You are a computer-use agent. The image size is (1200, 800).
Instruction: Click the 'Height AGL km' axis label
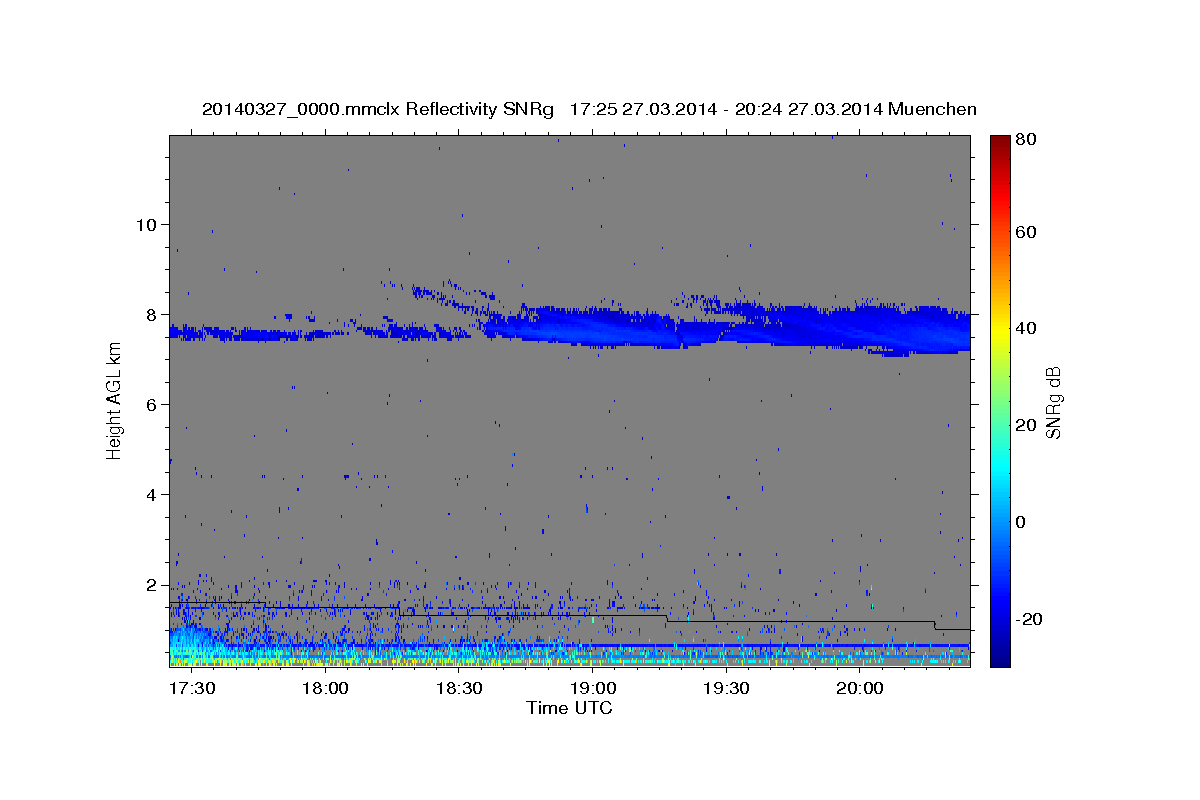click(114, 400)
